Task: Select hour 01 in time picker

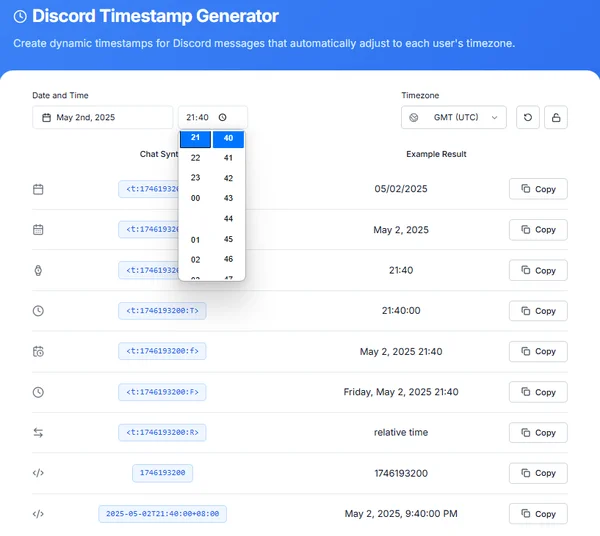Action: [x=196, y=240]
